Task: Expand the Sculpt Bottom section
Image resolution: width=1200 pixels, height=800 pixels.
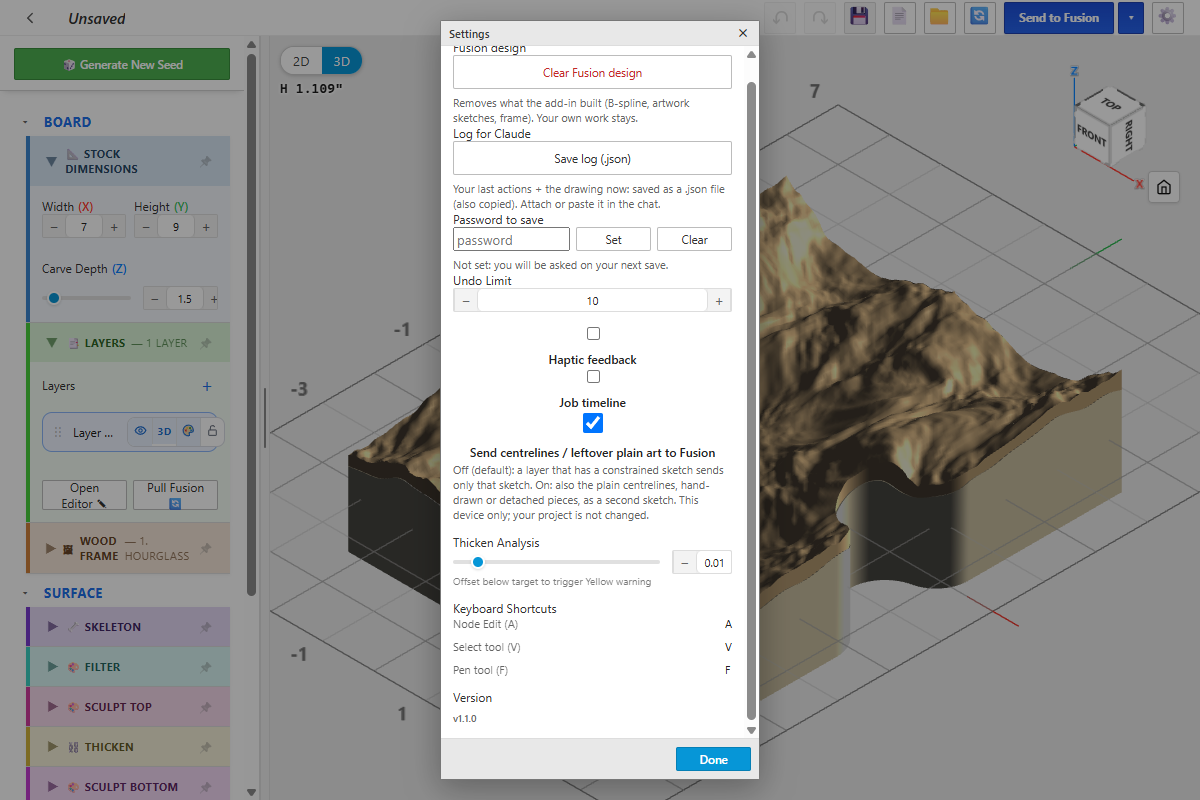Action: (52, 787)
